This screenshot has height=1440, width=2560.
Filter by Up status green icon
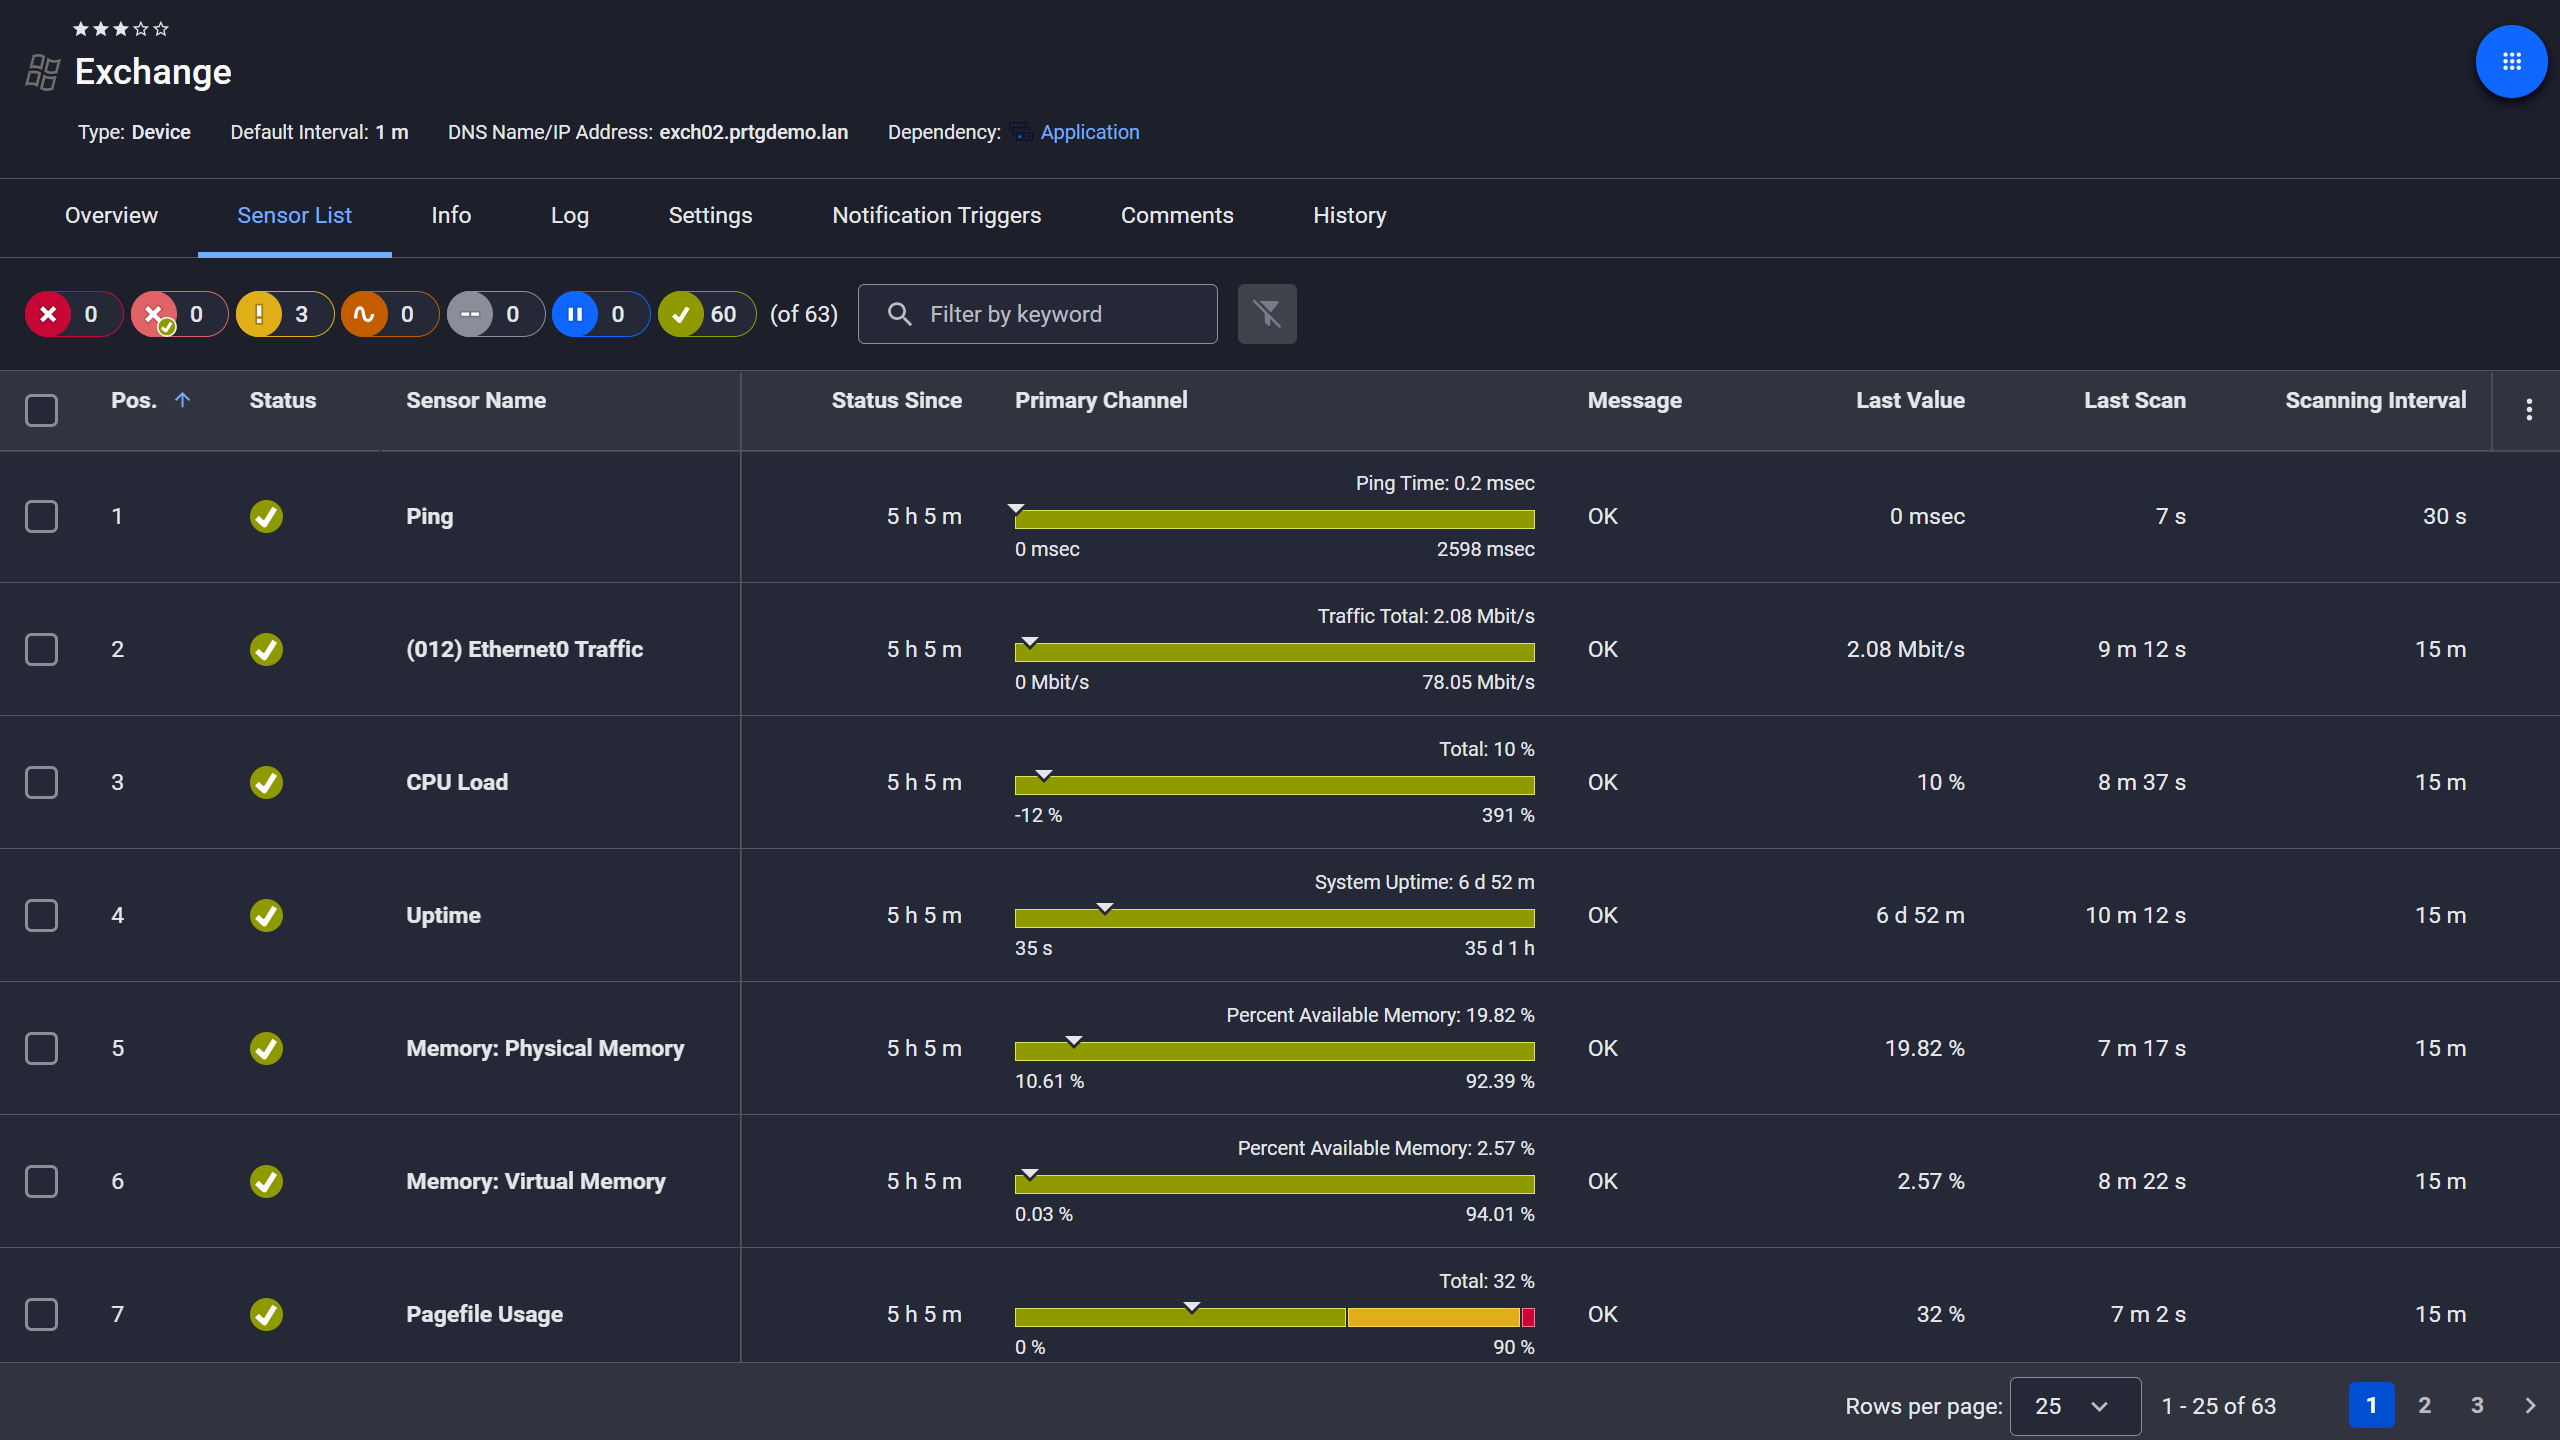tap(681, 314)
